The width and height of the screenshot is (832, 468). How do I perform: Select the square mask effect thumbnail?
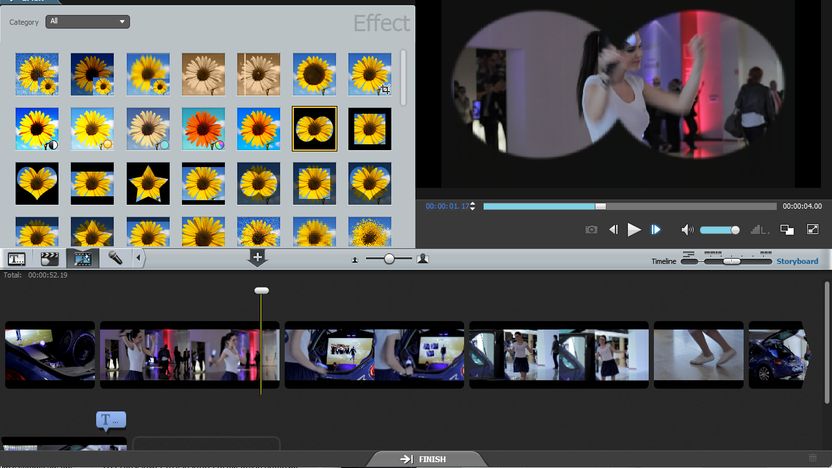point(370,129)
